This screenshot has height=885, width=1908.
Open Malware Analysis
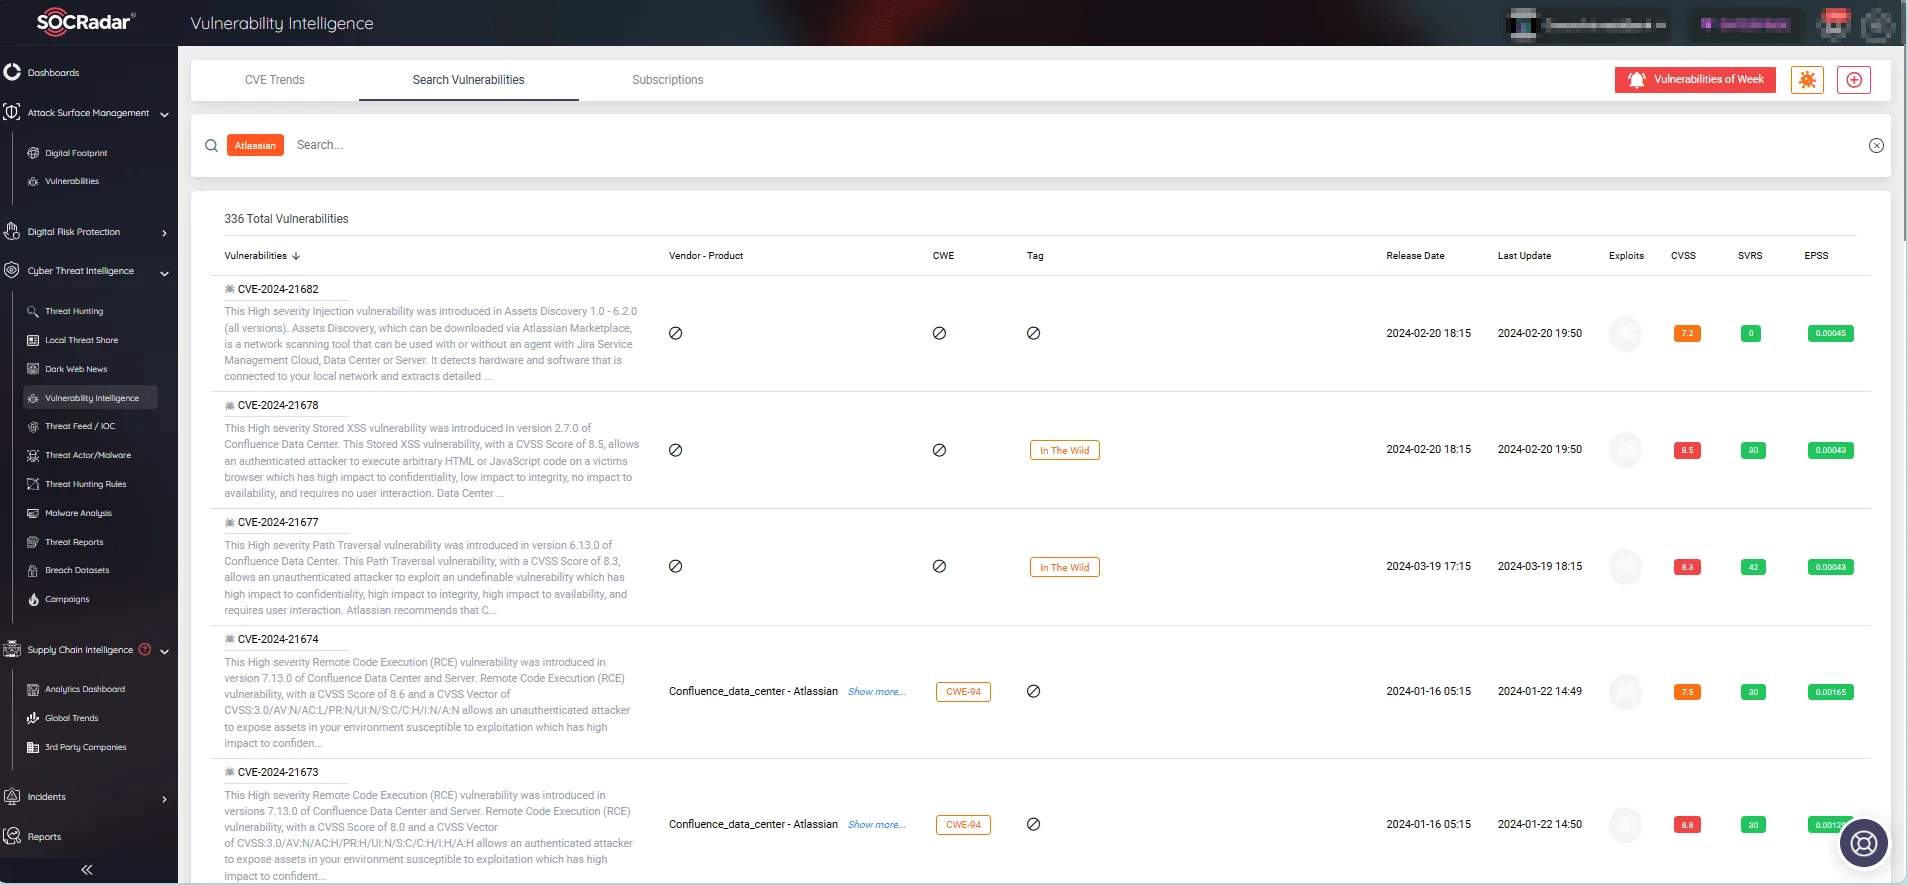click(x=78, y=513)
